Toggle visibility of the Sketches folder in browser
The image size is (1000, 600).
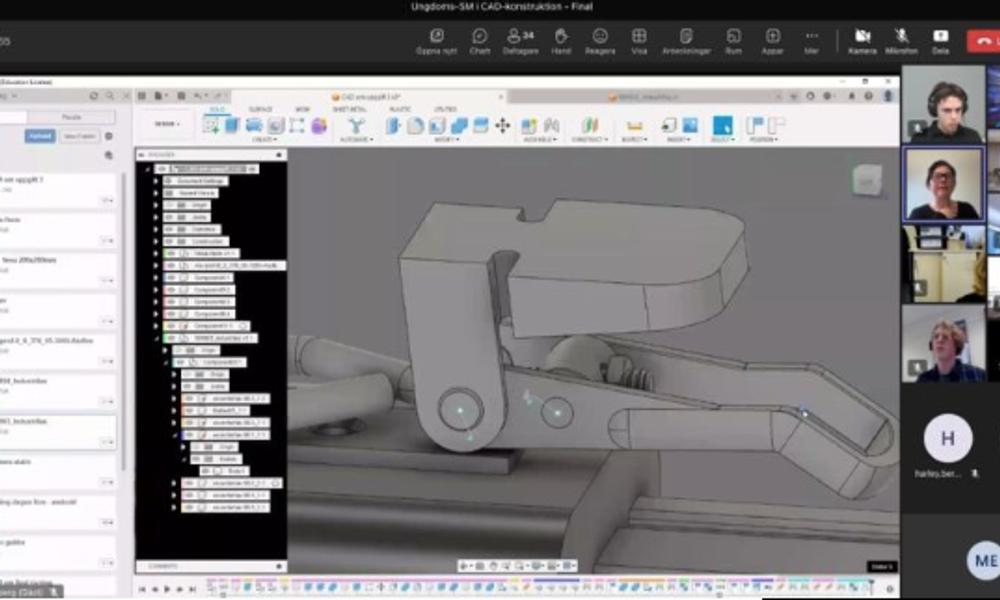(171, 230)
